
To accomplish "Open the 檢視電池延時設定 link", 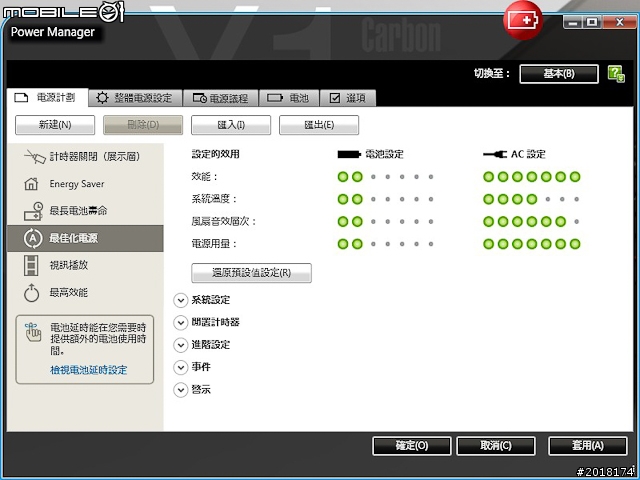I will pos(89,370).
